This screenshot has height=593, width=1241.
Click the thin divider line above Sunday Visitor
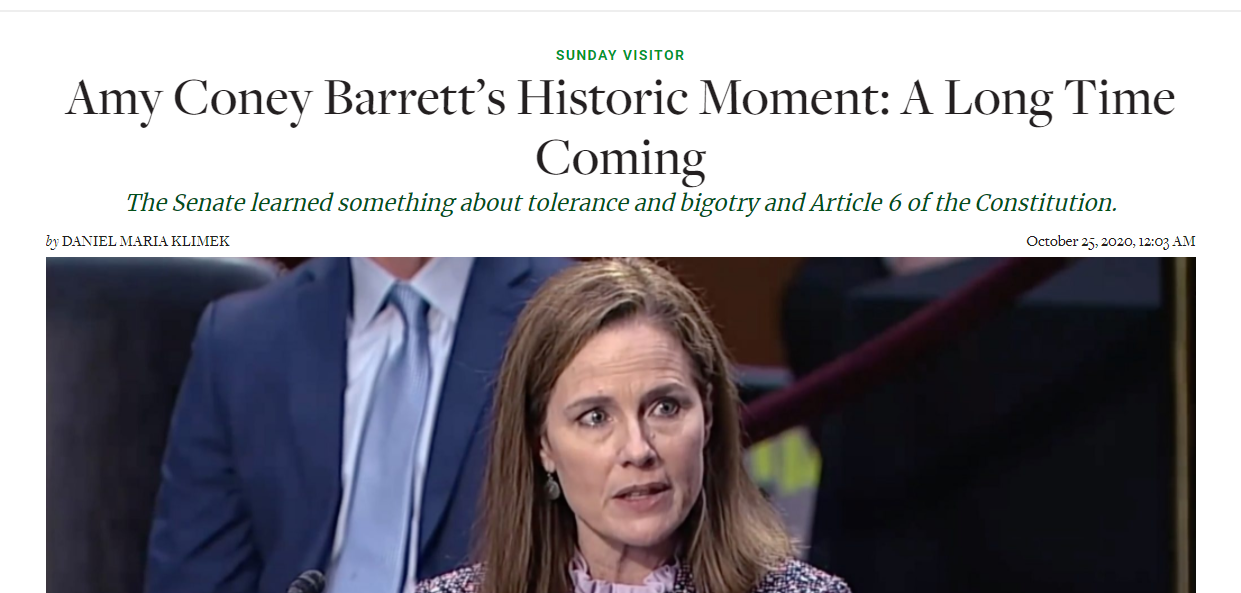(x=620, y=11)
